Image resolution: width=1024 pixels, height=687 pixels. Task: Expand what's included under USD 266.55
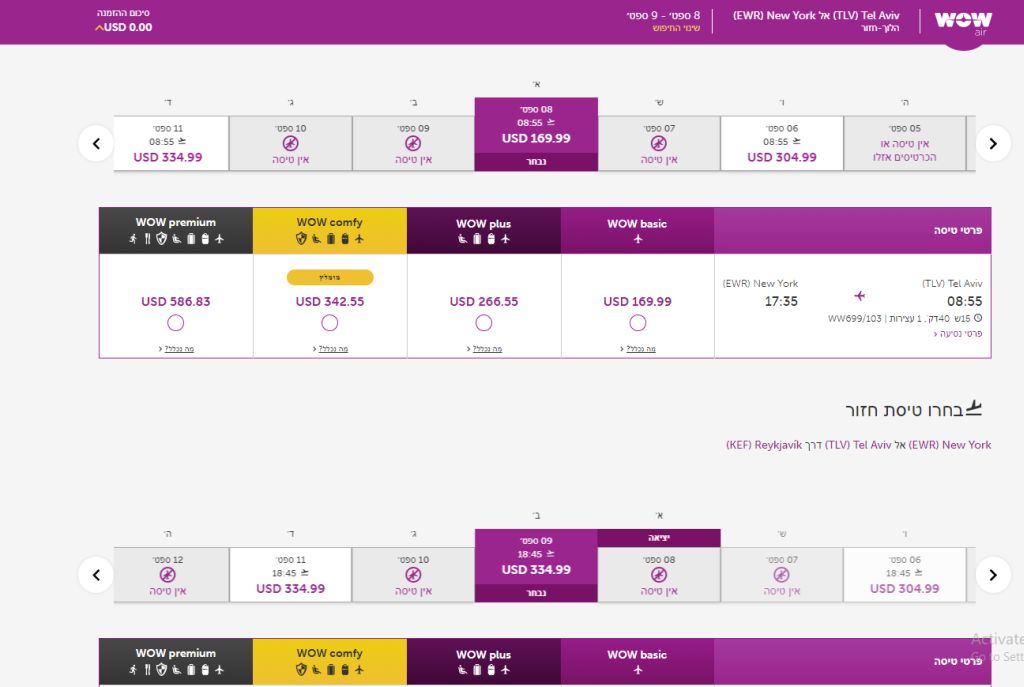coord(485,349)
